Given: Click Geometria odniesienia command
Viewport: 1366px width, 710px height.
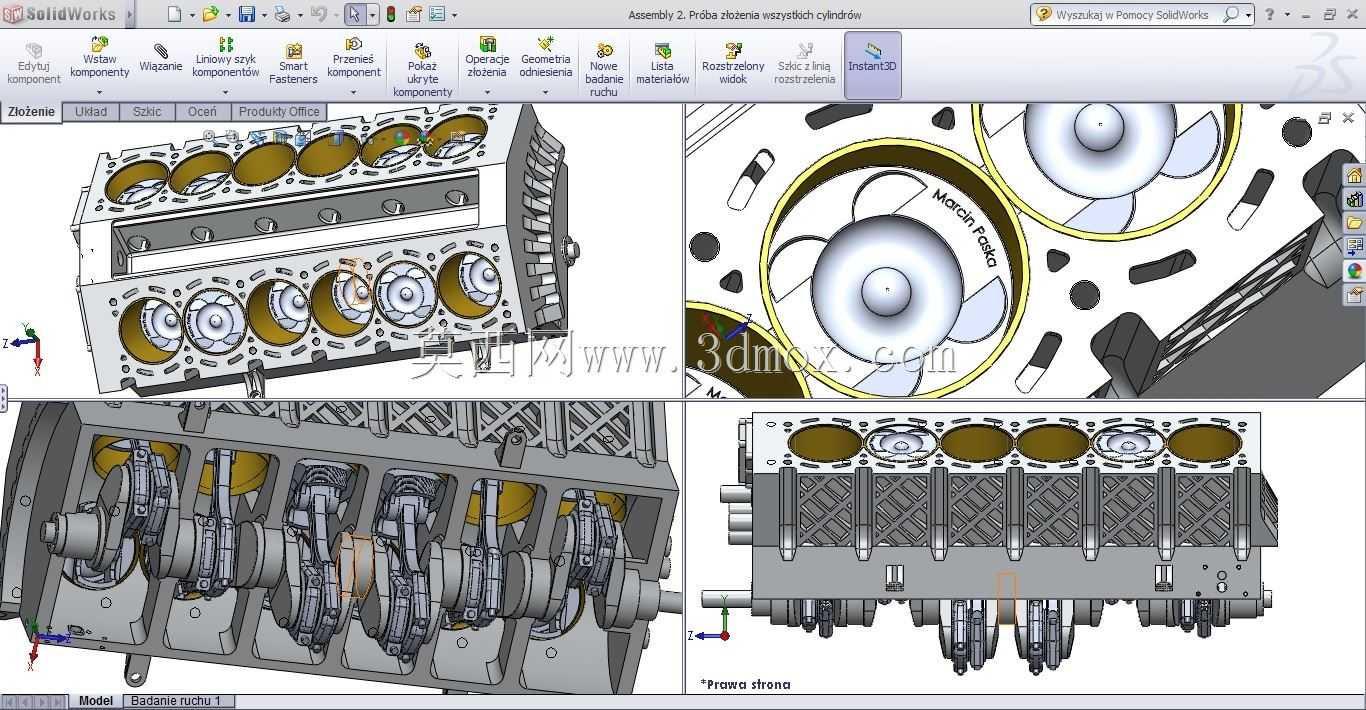Looking at the screenshot, I should point(545,57).
